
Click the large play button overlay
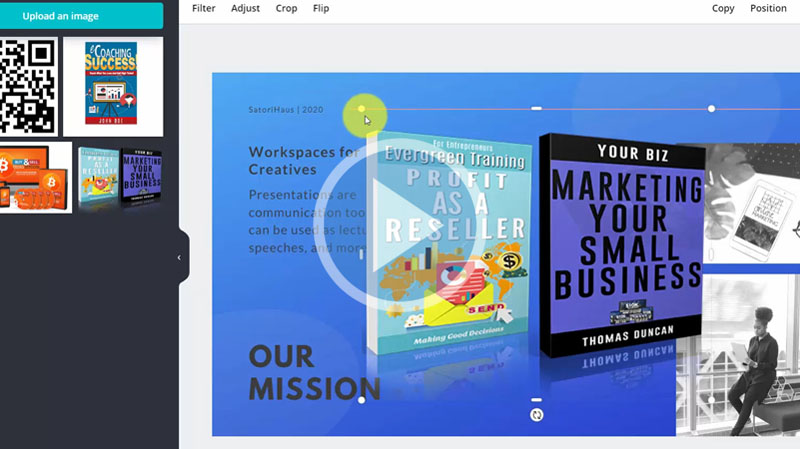(393, 226)
